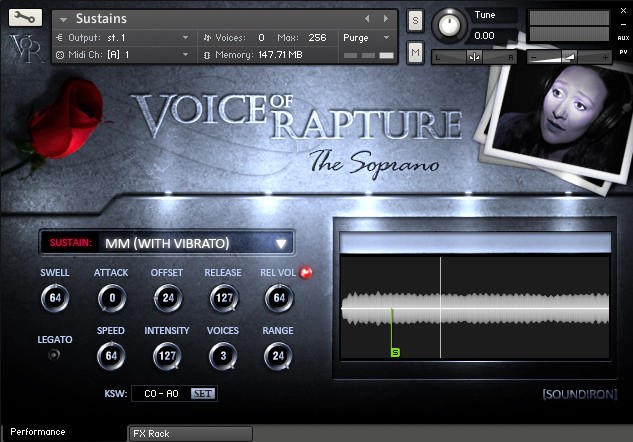Click the Max voices value 256
The image size is (633, 442).
pyautogui.click(x=317, y=38)
